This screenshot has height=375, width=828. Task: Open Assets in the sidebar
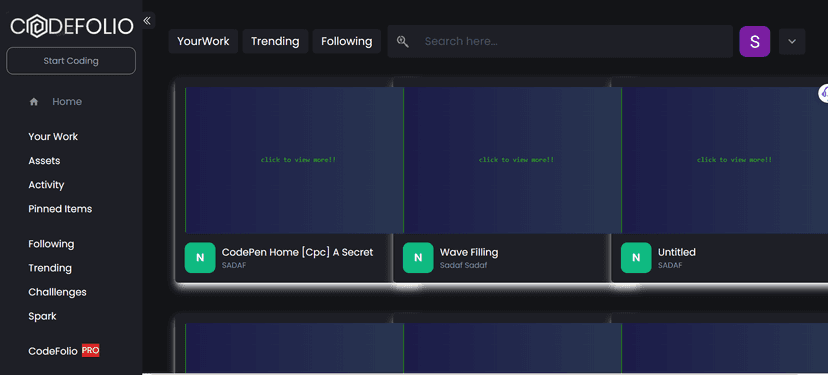[x=44, y=161]
